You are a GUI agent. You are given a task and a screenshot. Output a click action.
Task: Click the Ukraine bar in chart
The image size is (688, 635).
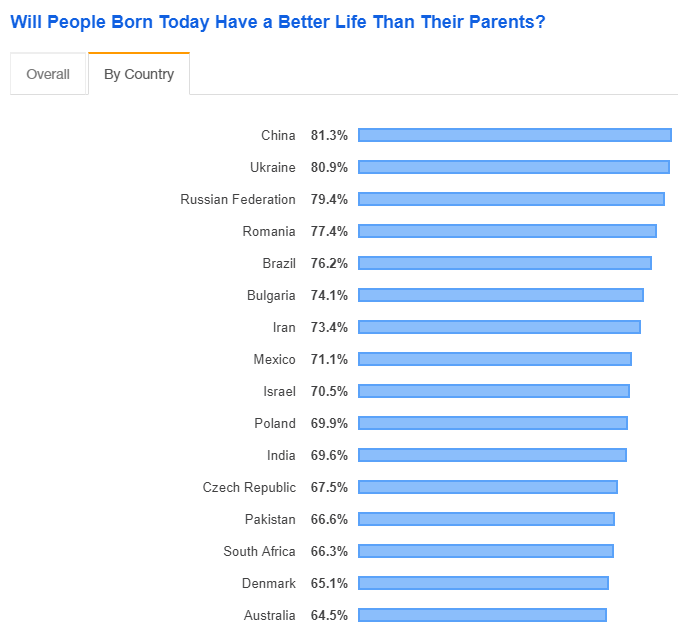[514, 167]
